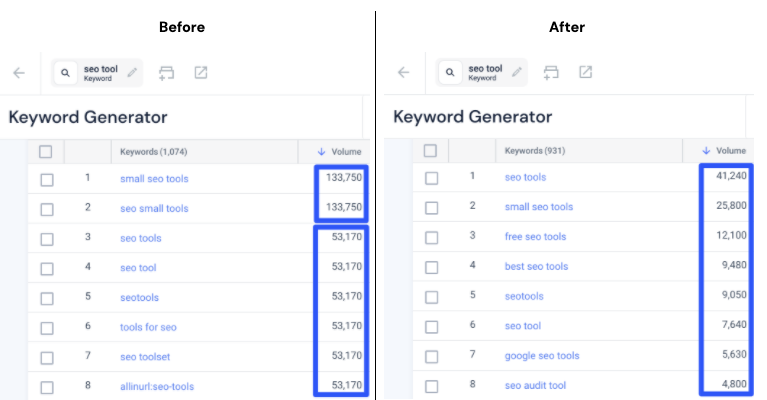This screenshot has height=400, width=767.
Task: Open the 'seo audit tool' keyword link
Action: click(x=535, y=385)
